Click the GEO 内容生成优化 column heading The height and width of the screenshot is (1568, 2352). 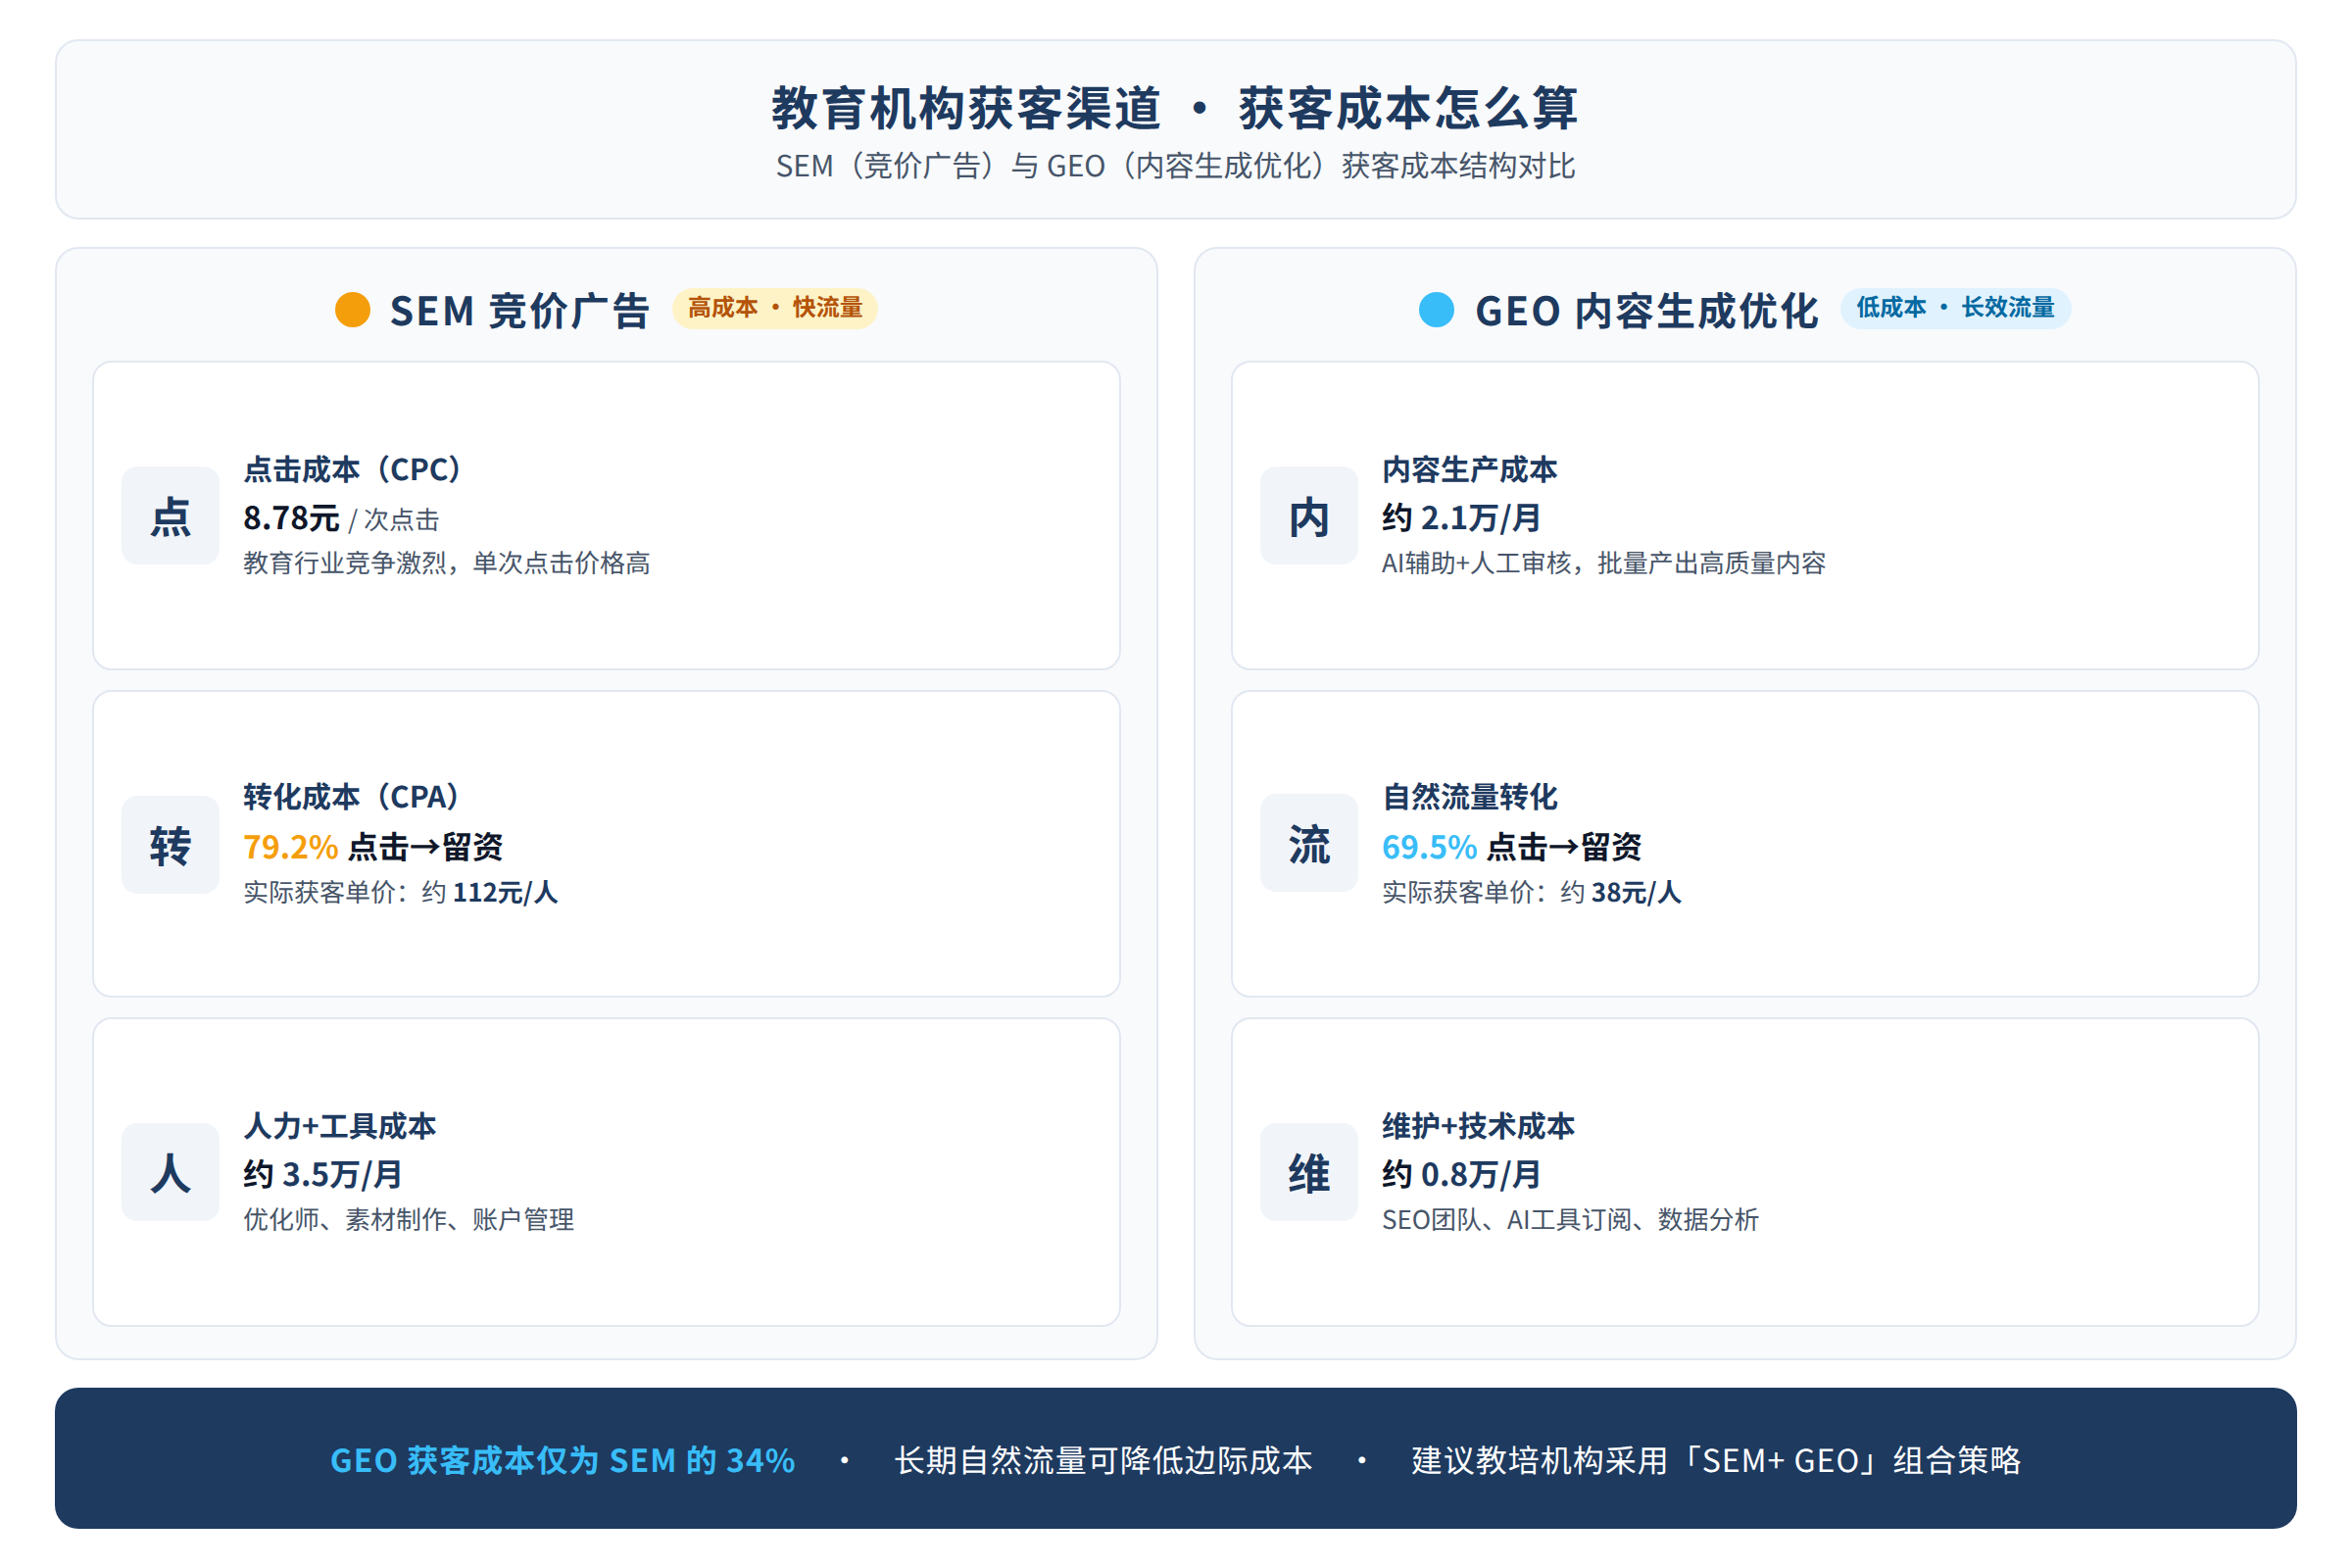(1646, 311)
